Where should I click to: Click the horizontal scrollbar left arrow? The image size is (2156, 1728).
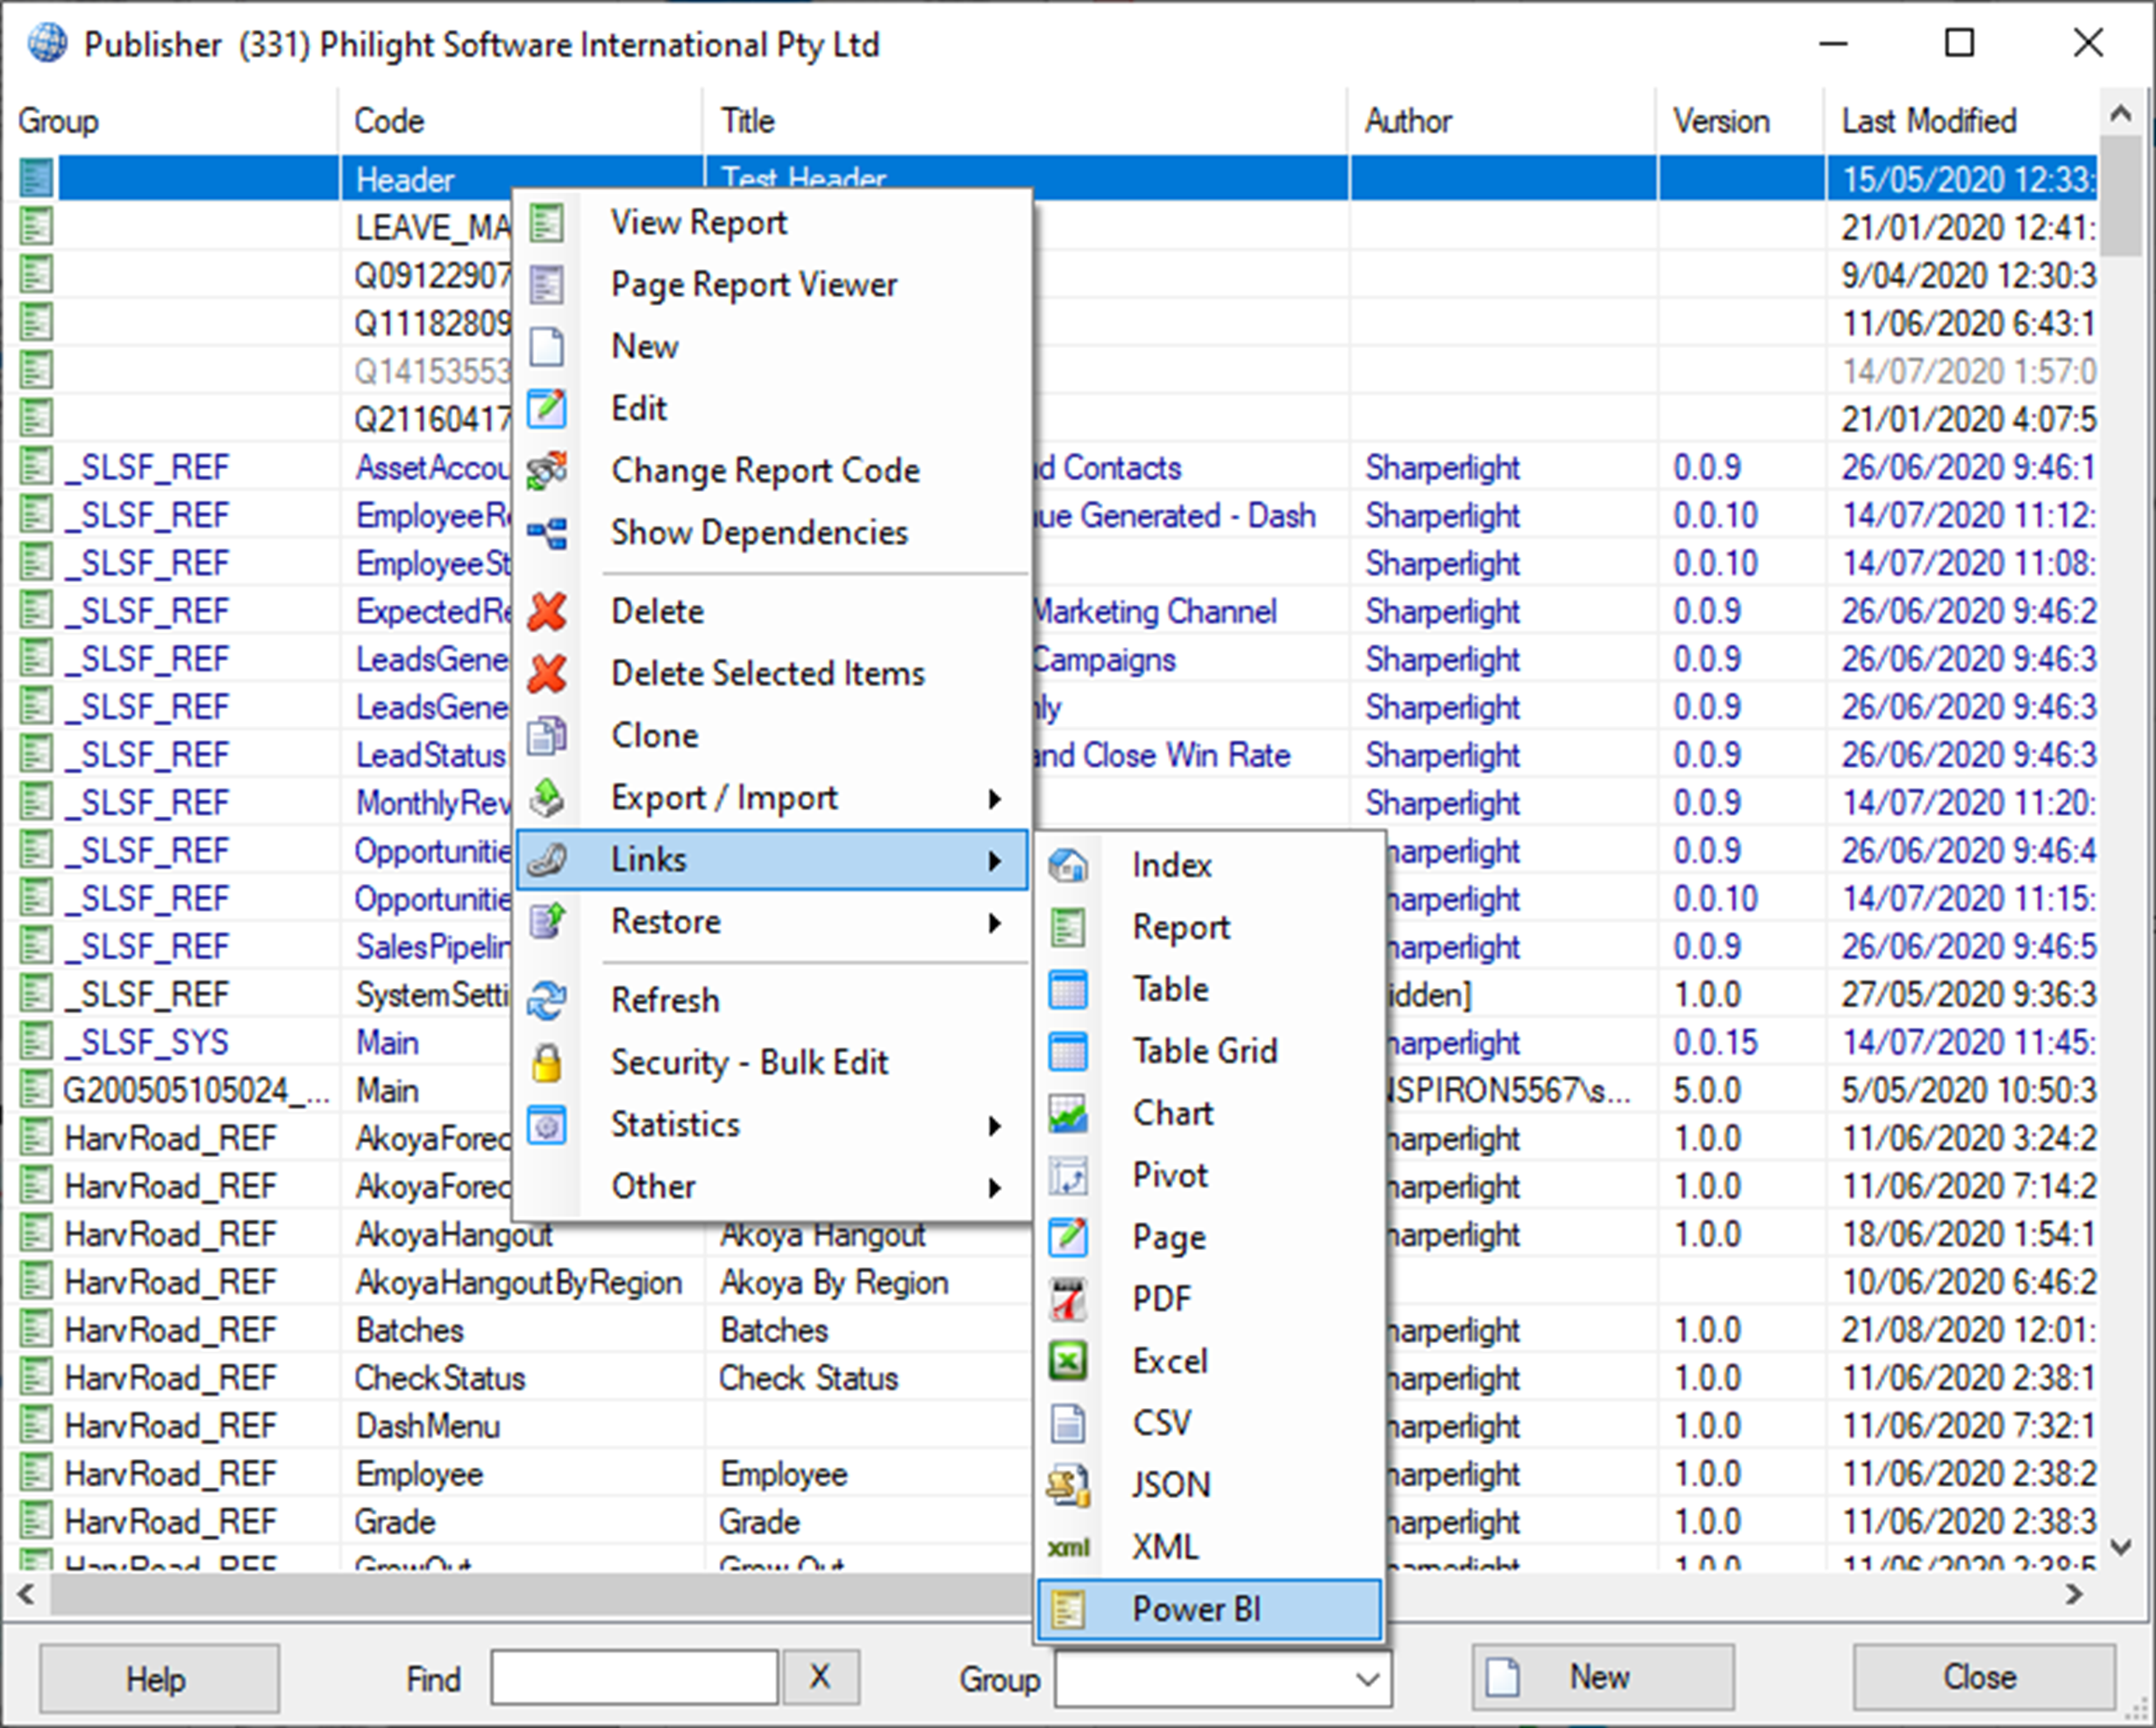(27, 1594)
